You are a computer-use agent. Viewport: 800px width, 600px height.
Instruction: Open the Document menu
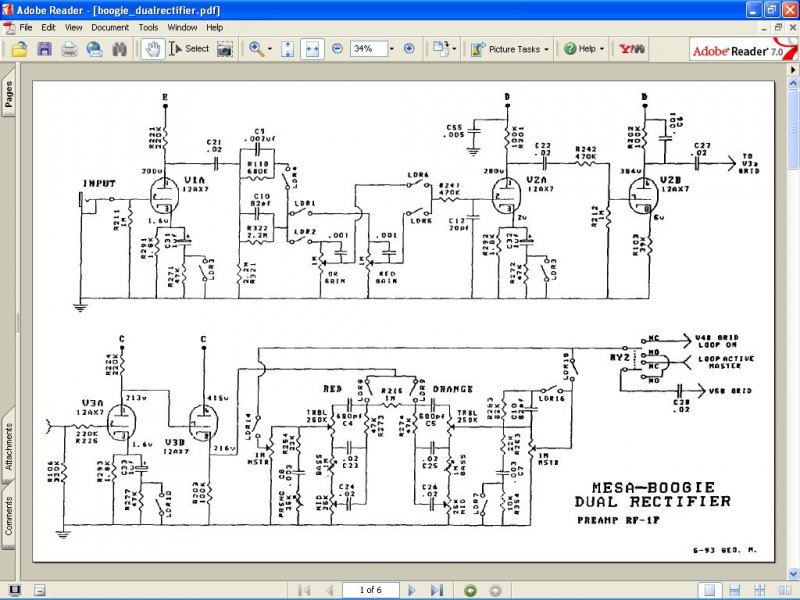click(x=110, y=28)
